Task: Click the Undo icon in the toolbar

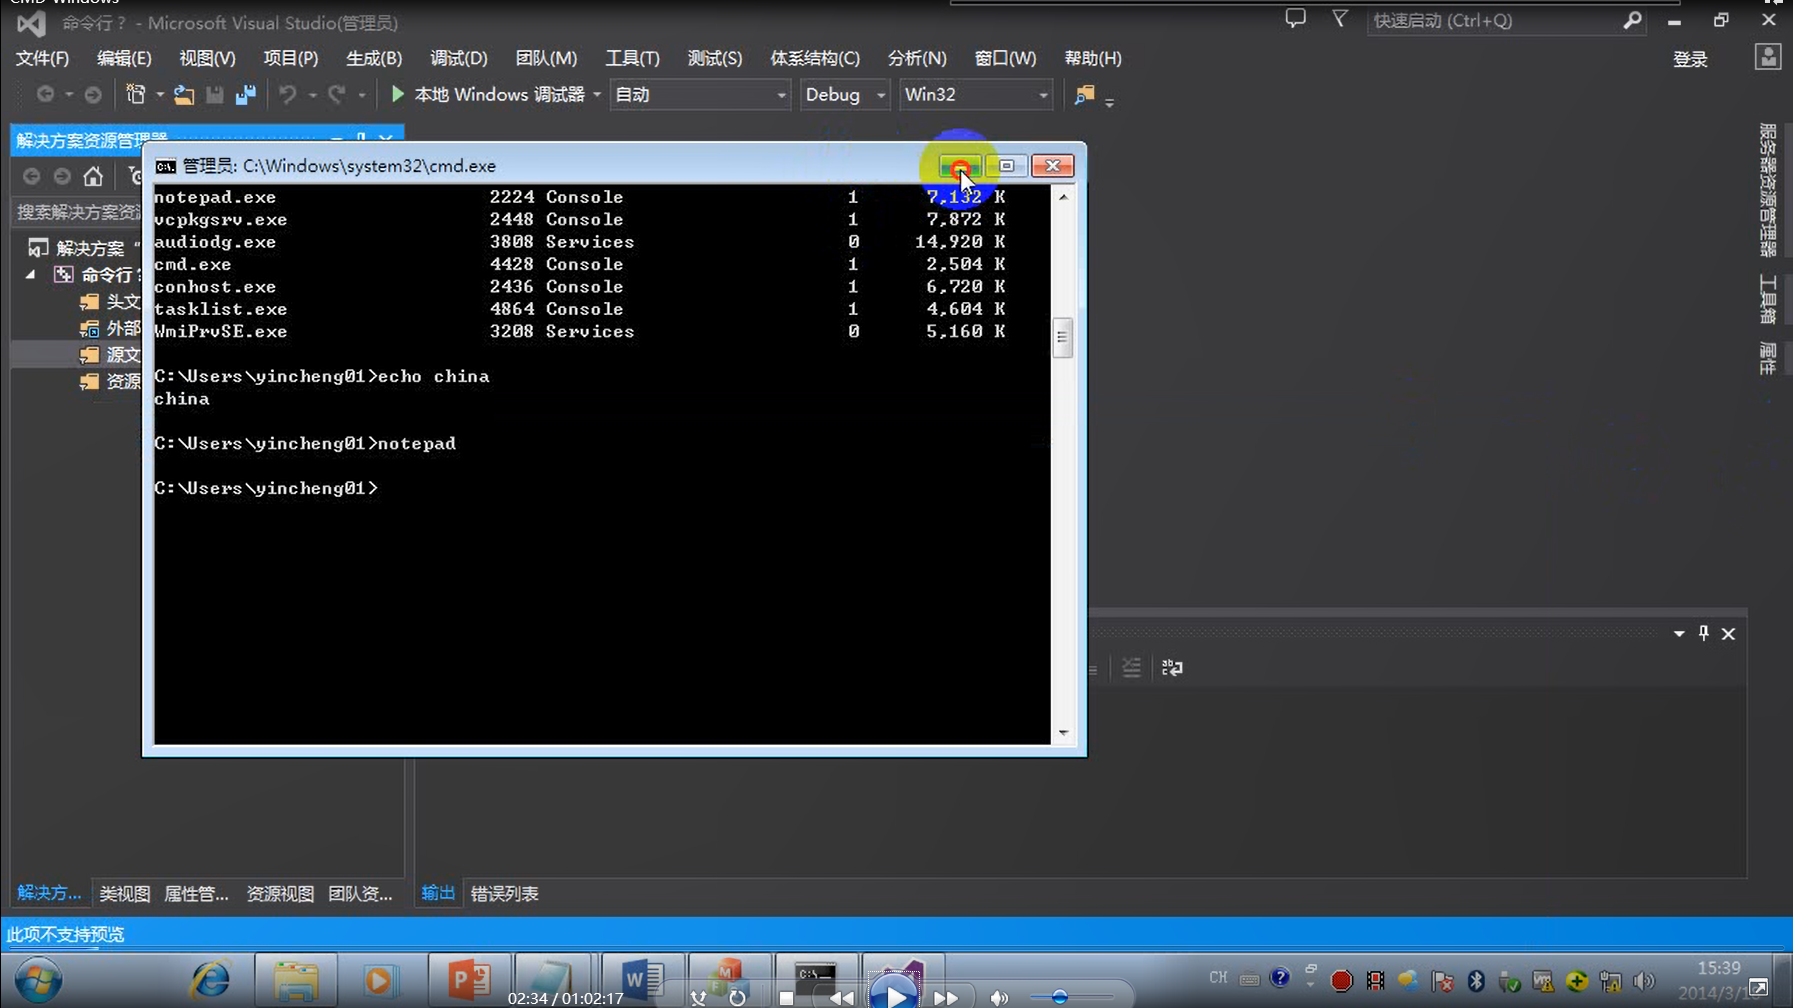Action: click(288, 94)
